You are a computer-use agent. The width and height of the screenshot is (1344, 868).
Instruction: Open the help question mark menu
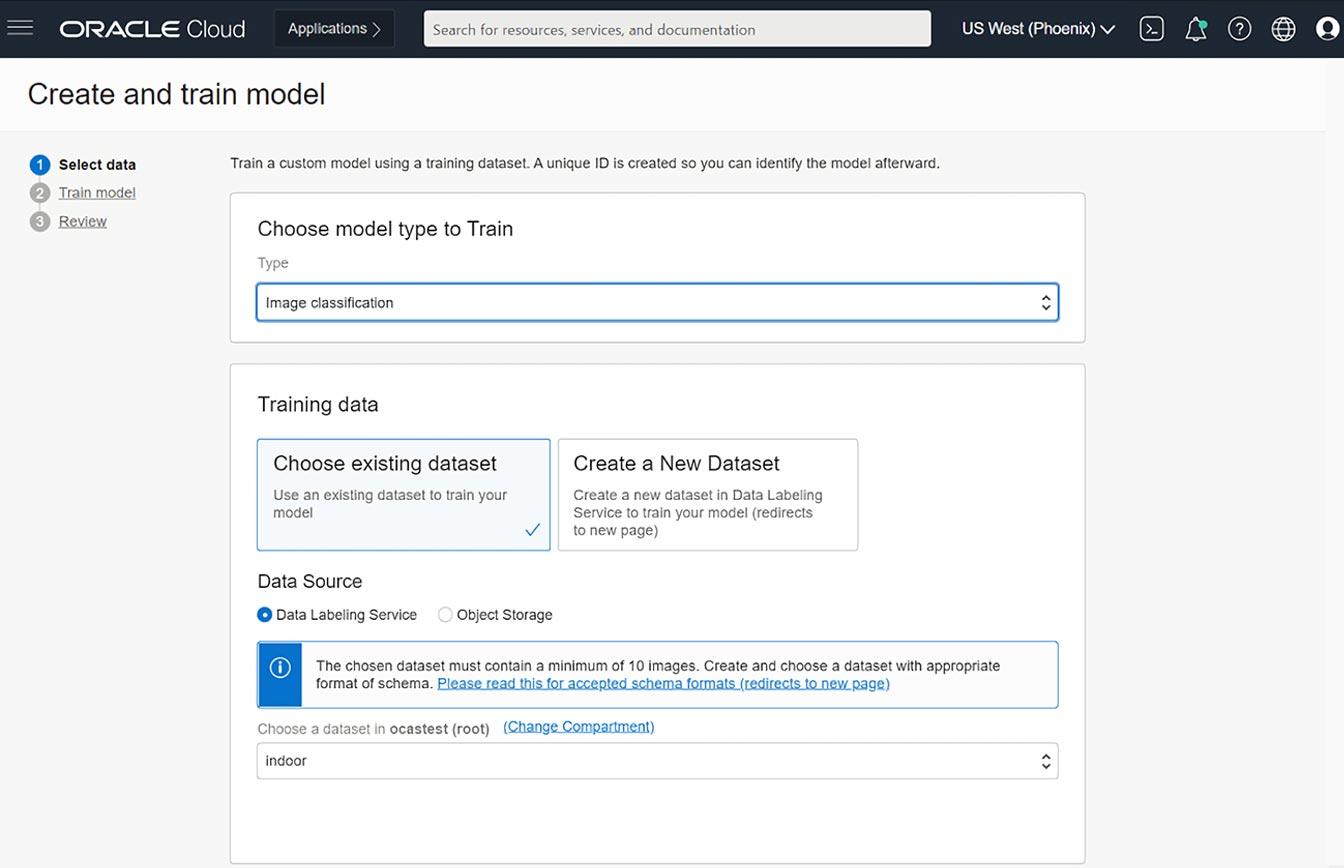[1239, 29]
